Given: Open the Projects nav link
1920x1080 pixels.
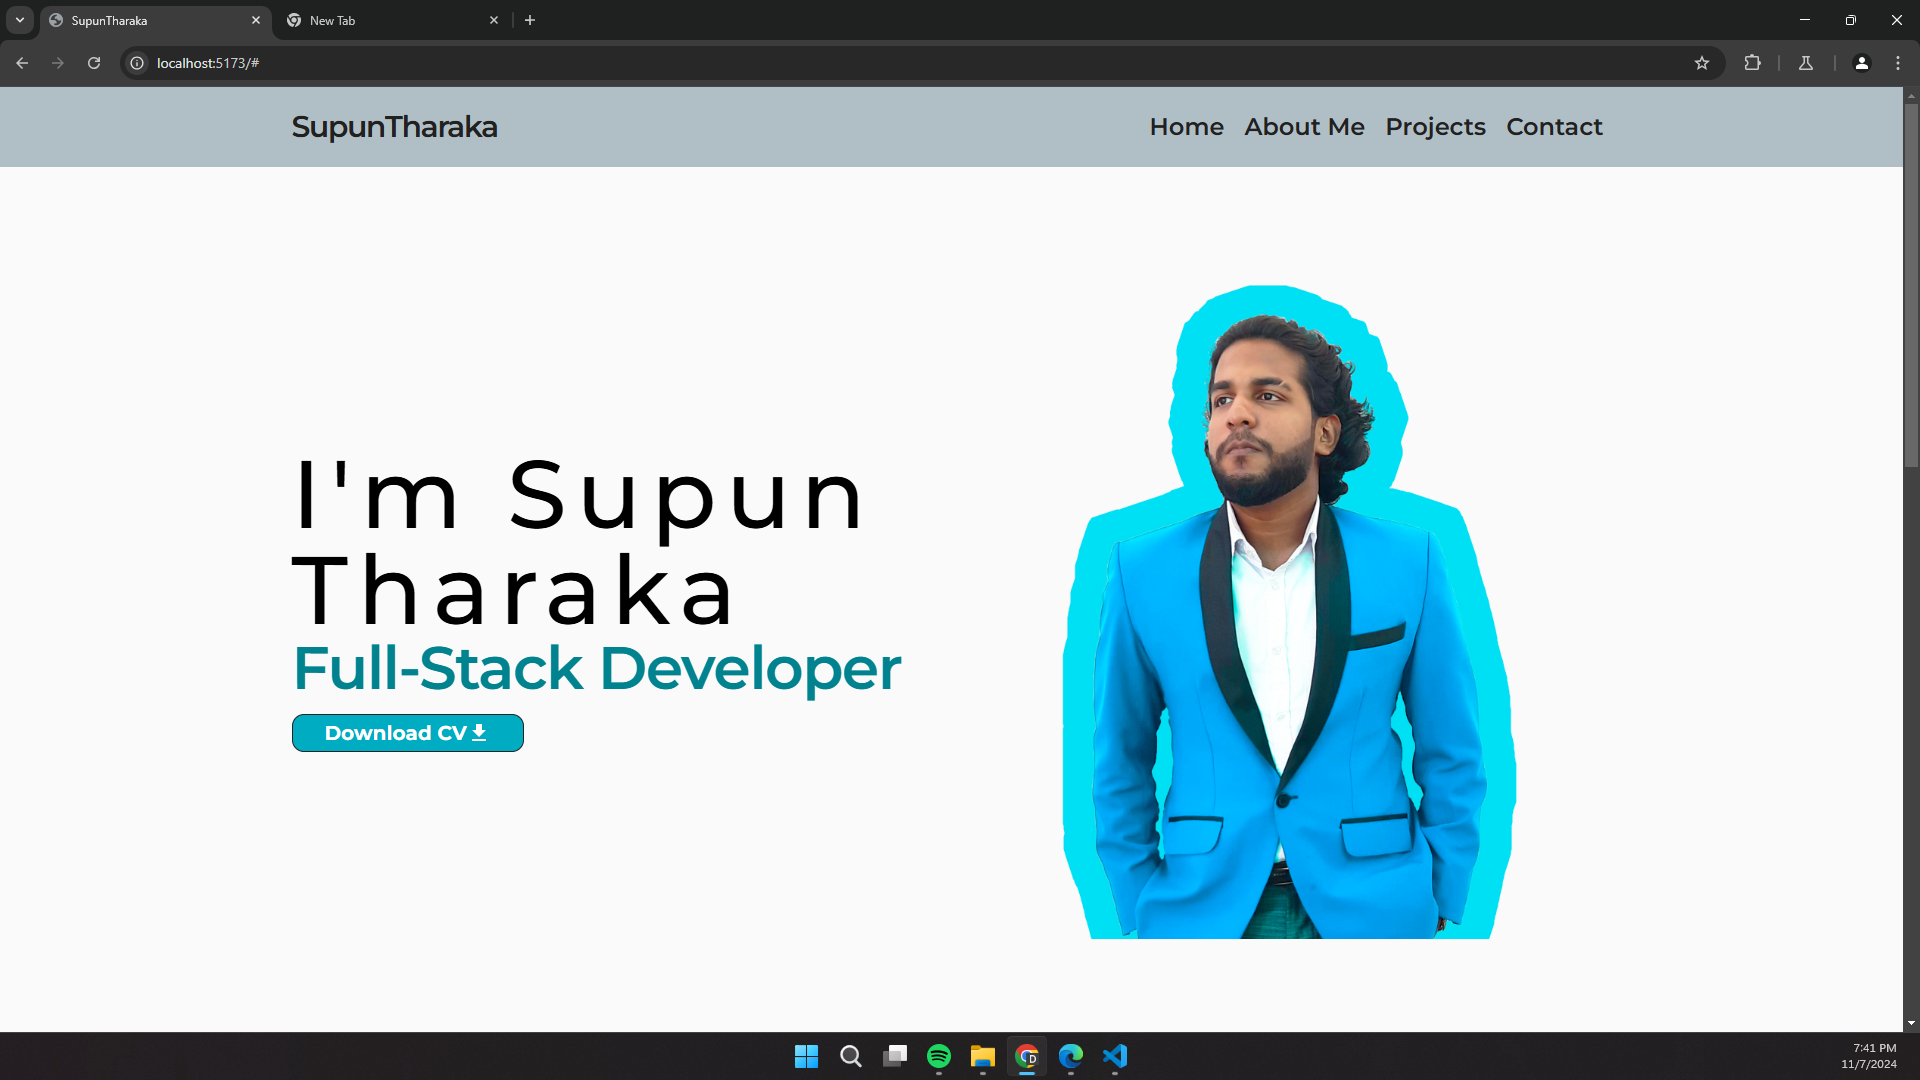Looking at the screenshot, I should (x=1435, y=127).
